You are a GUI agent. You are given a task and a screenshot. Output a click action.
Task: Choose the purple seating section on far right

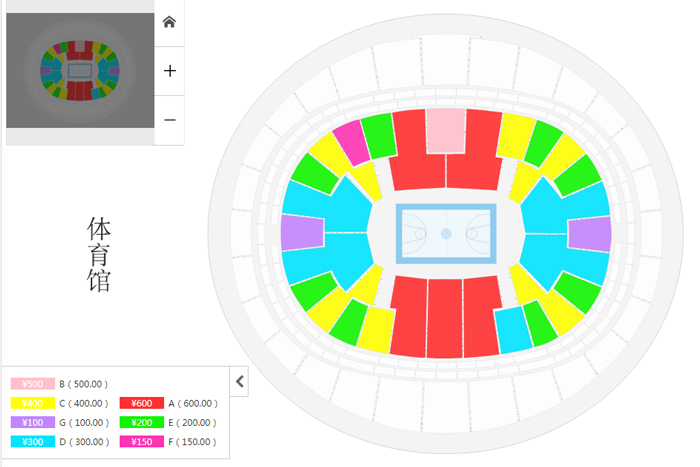[590, 234]
